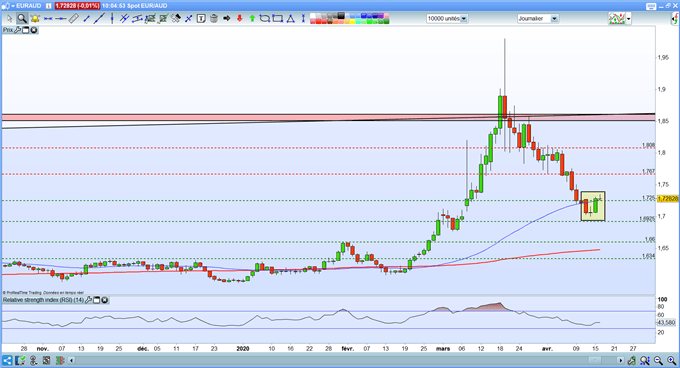Click the 1,767 level label

(x=649, y=171)
